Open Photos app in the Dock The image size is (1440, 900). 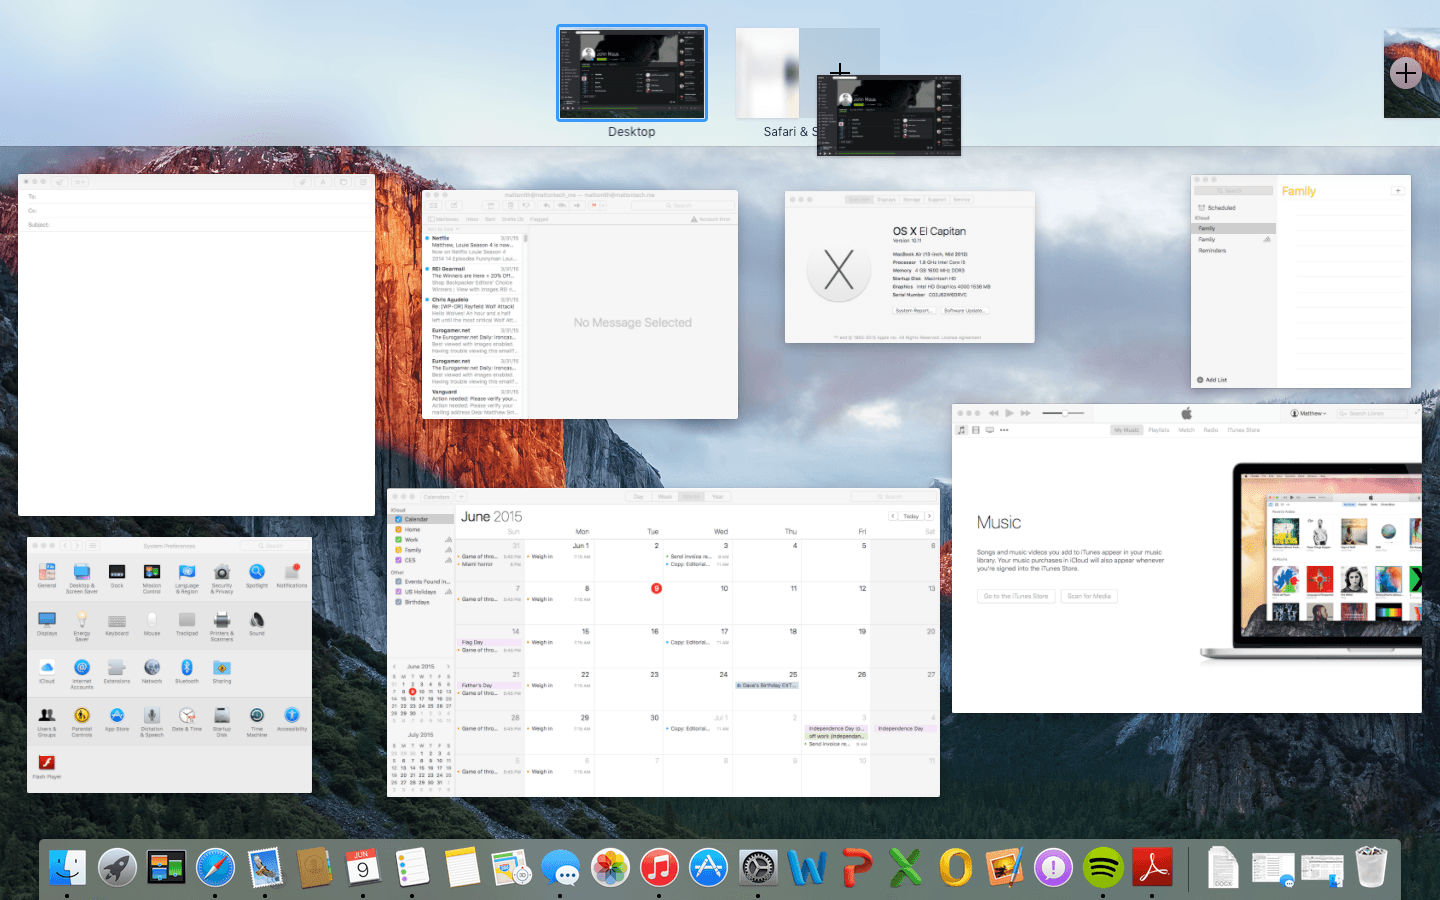click(609, 868)
